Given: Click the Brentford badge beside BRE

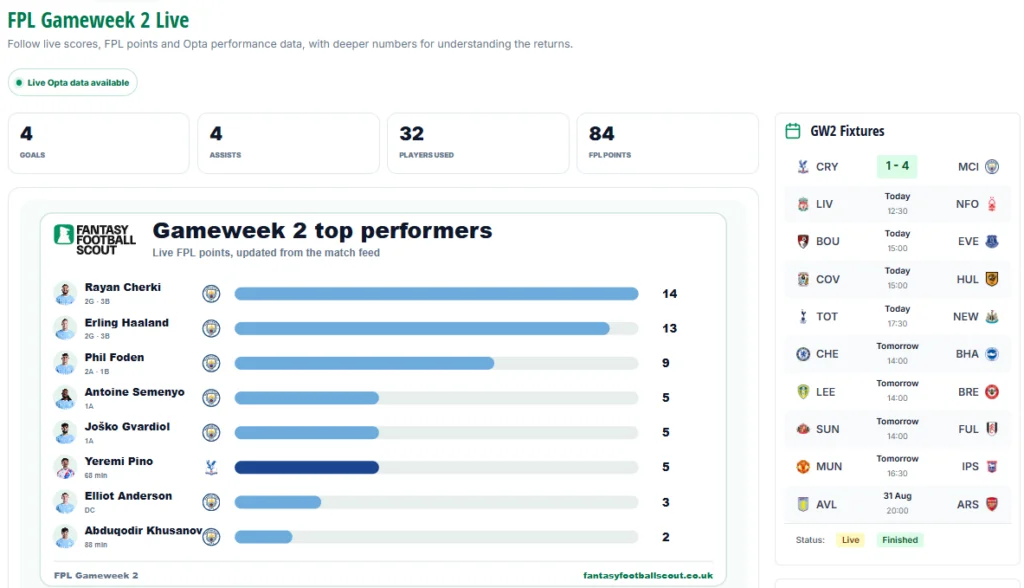Looking at the screenshot, I should pyautogui.click(x=992, y=391).
